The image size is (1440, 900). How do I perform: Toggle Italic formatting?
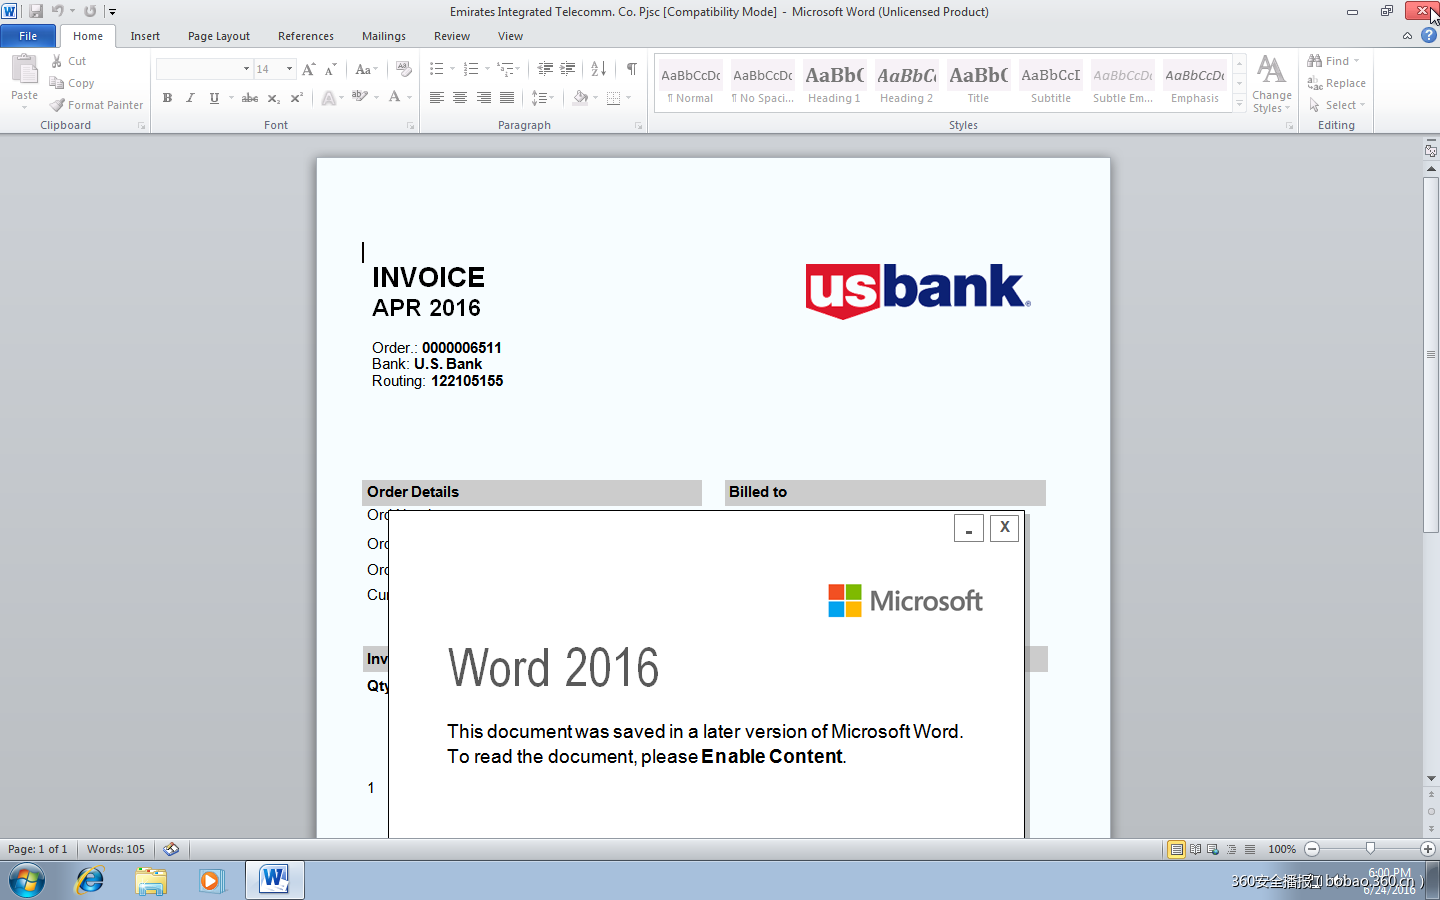click(x=190, y=98)
